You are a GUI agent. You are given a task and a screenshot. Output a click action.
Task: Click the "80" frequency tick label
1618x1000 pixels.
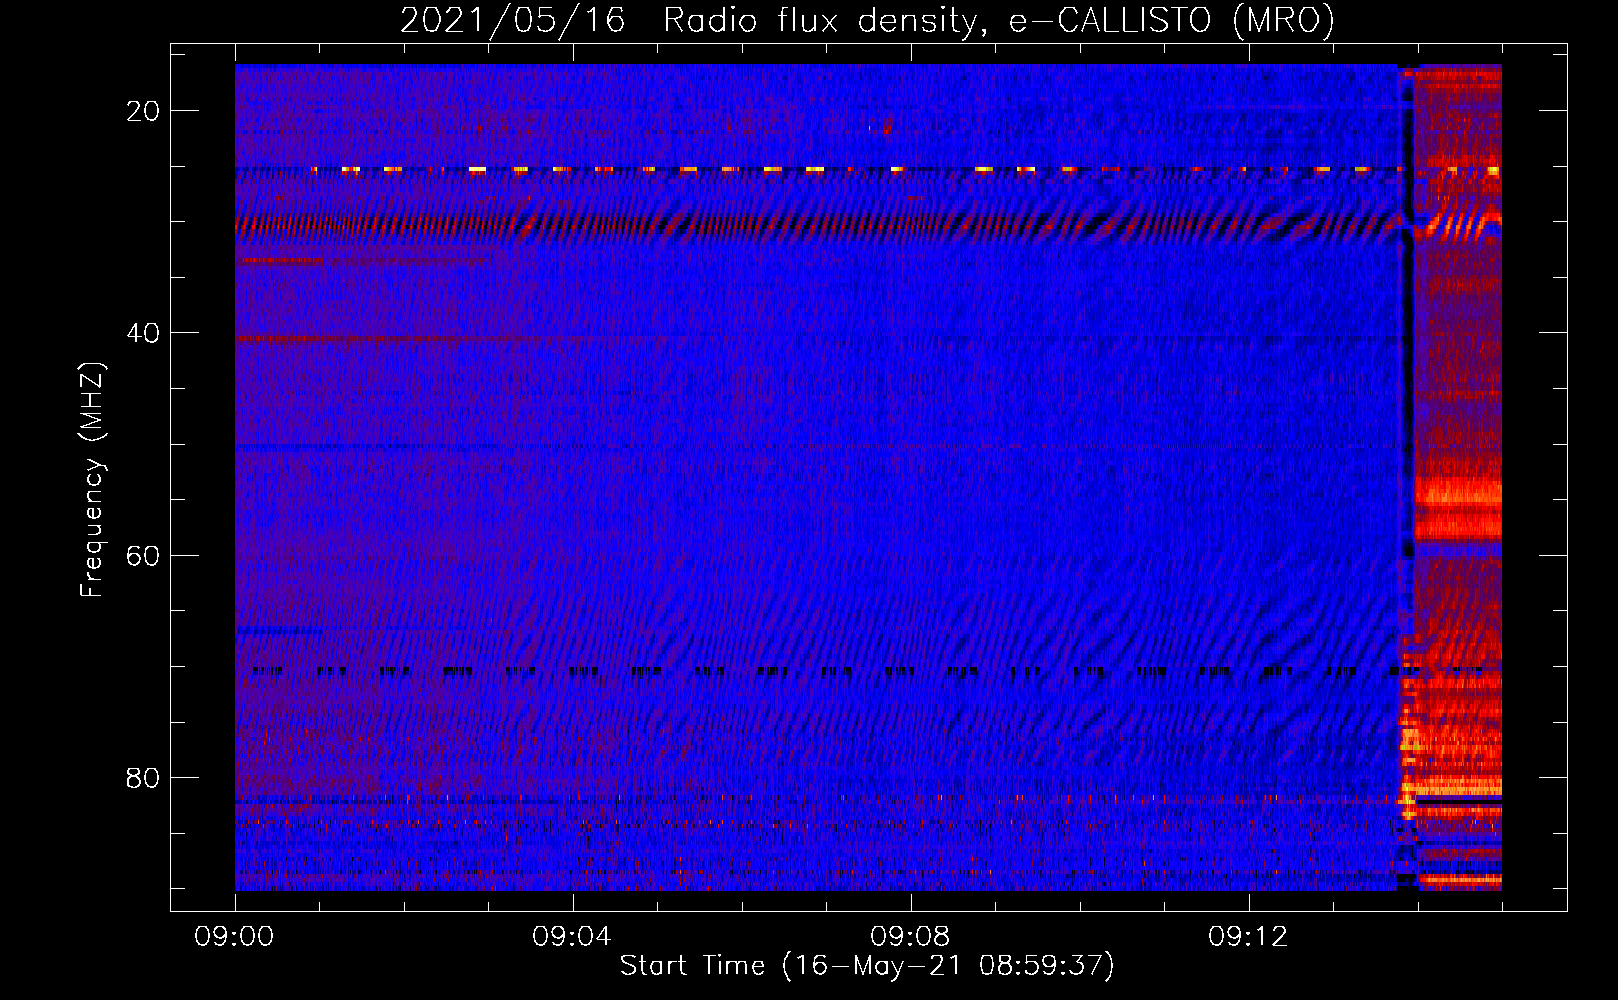pos(143,777)
